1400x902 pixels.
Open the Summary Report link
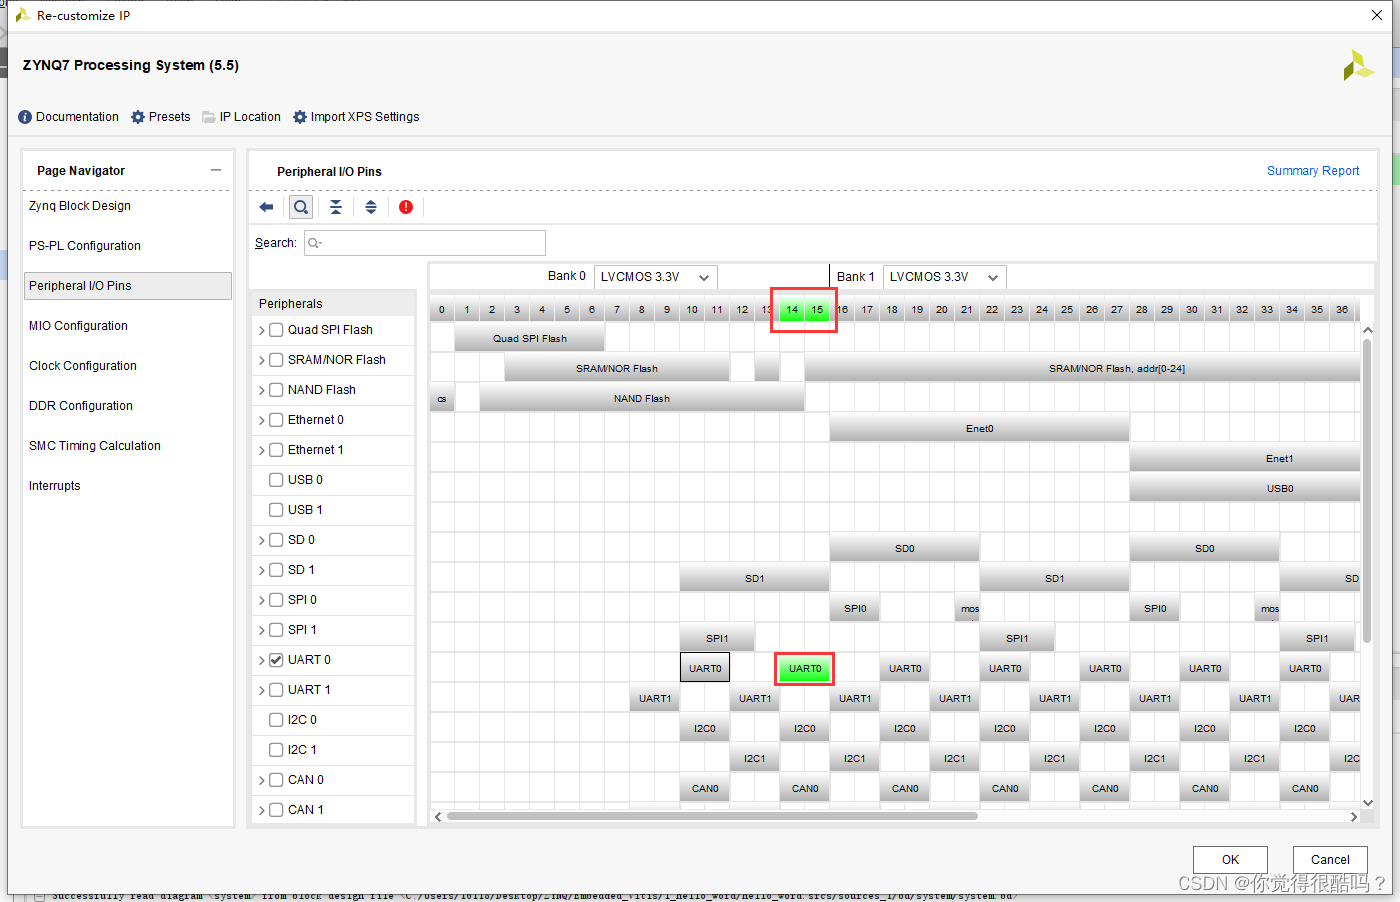click(x=1313, y=171)
